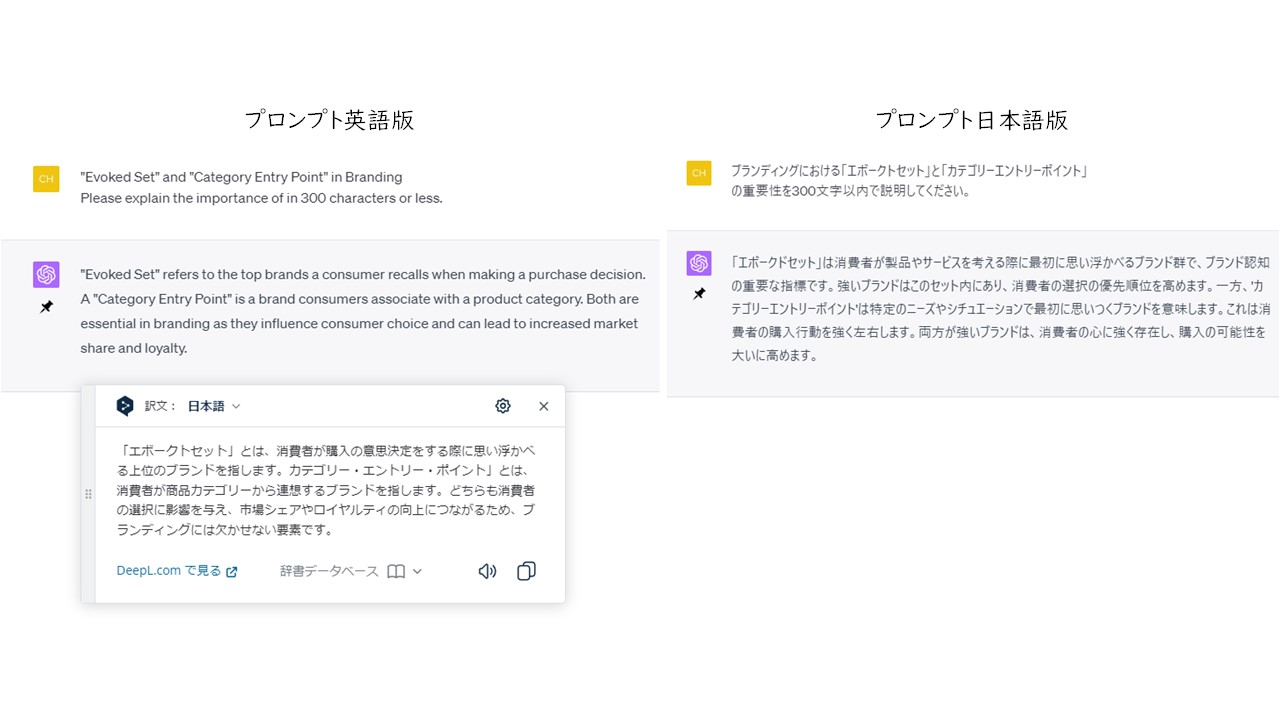Click the 'プロンプト英語版' heading

pyautogui.click(x=329, y=120)
